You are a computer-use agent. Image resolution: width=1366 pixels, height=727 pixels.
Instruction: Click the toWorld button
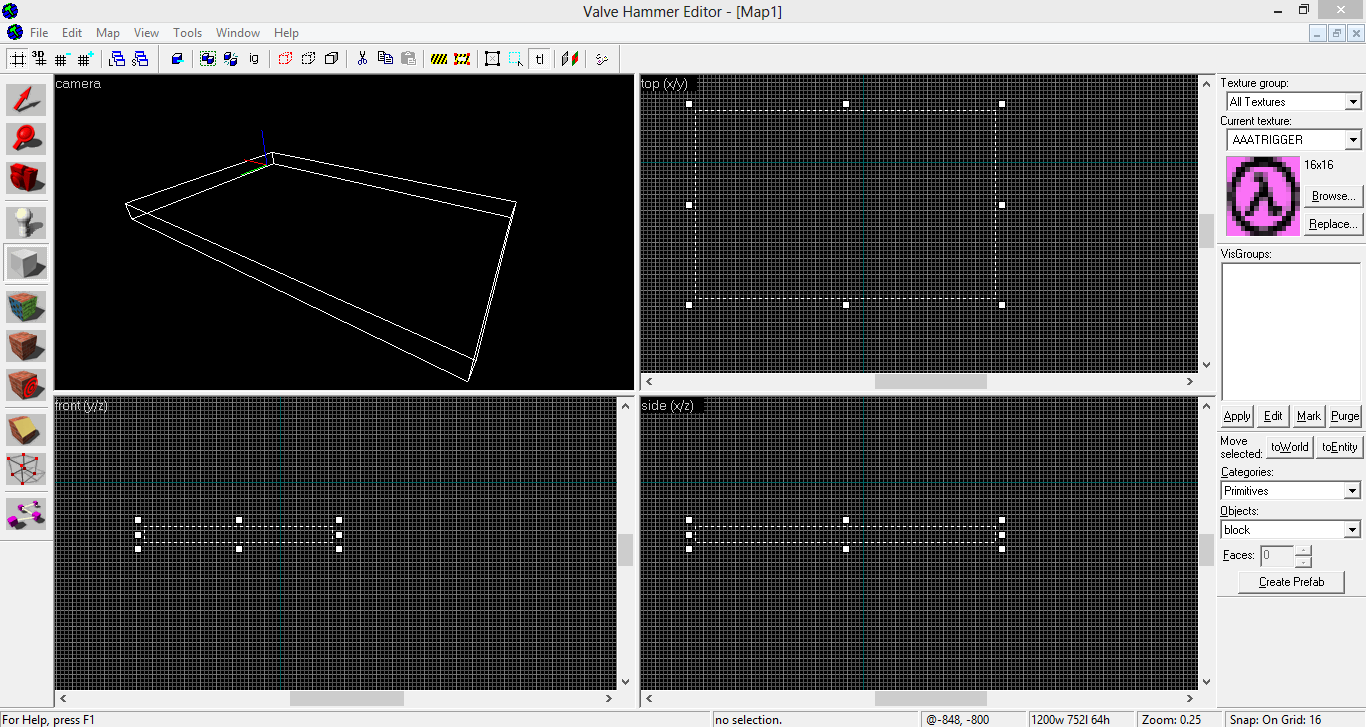1290,447
